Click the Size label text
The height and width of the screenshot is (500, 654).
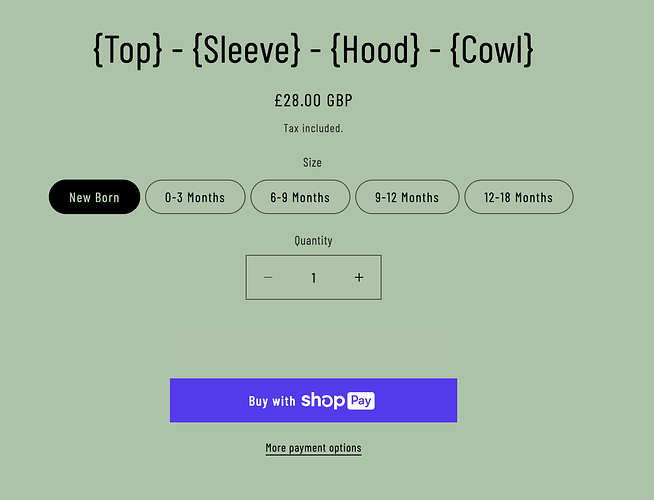(x=312, y=162)
